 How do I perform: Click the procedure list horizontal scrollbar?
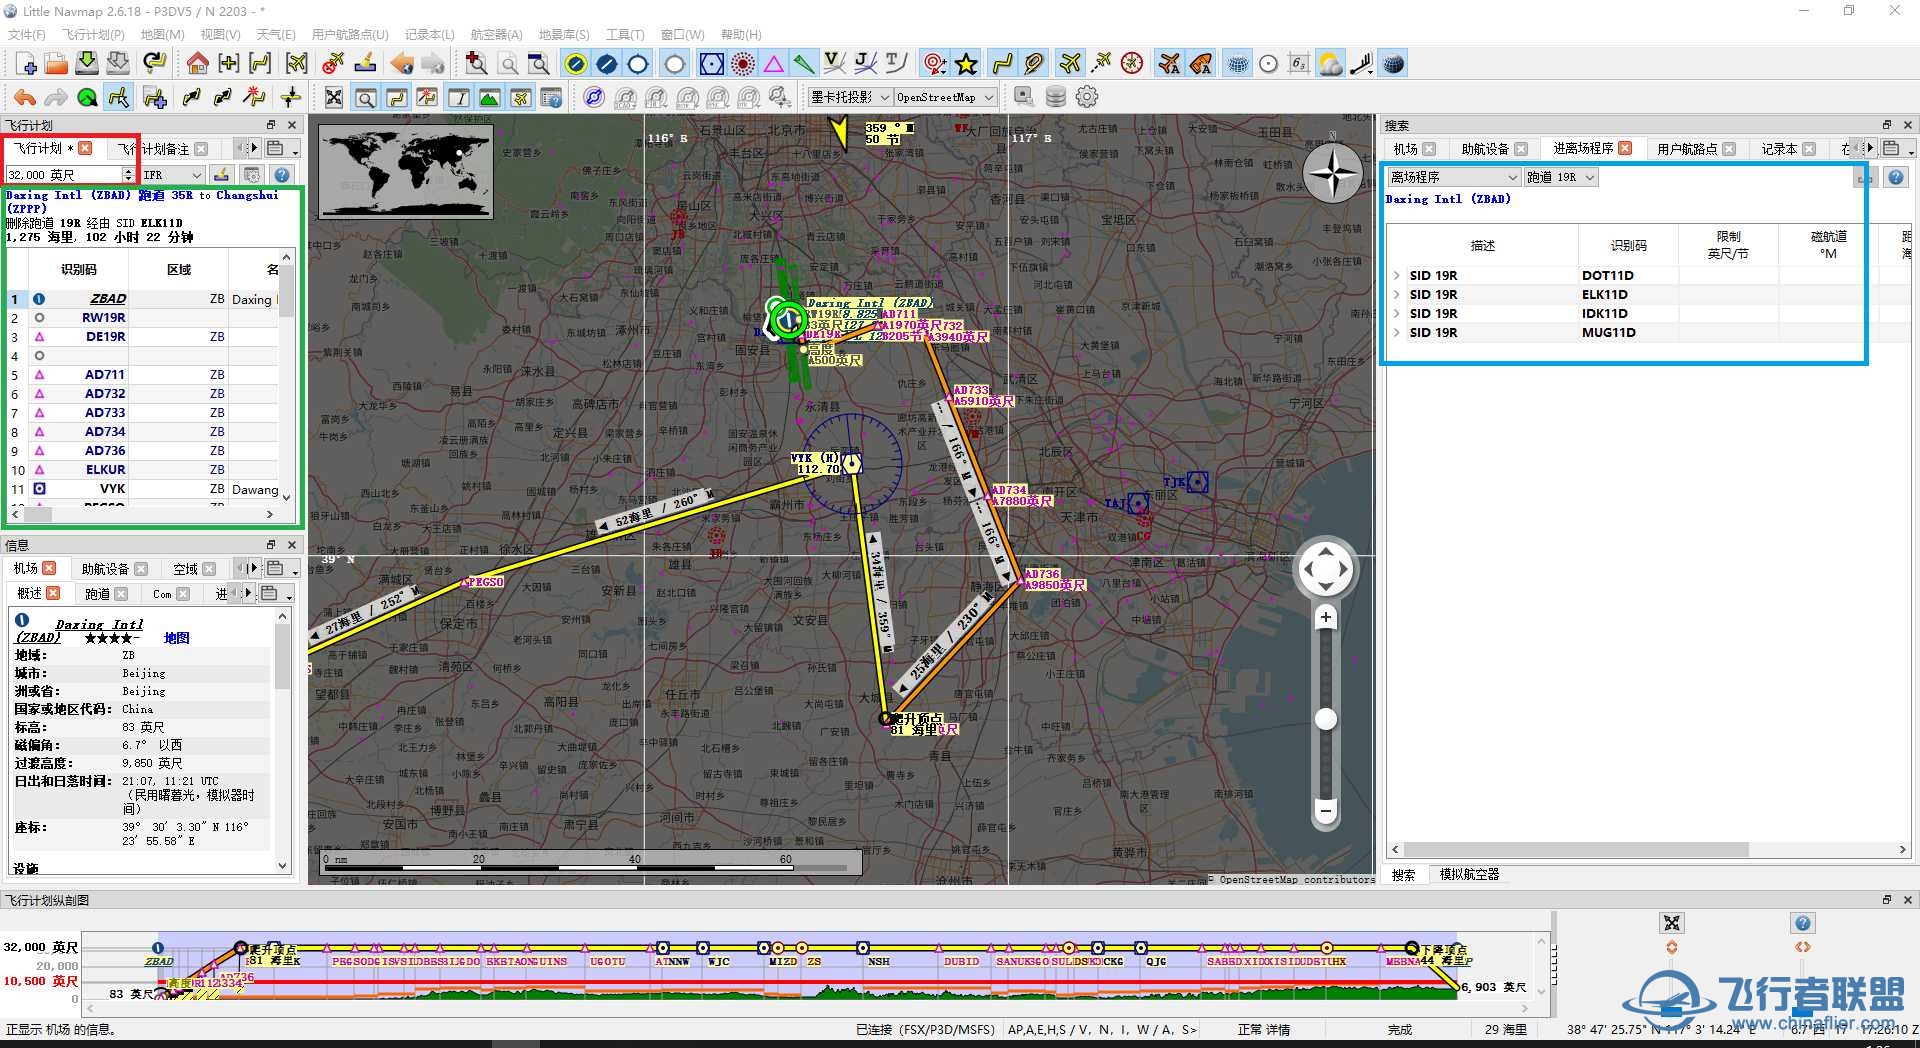(x=1575, y=849)
